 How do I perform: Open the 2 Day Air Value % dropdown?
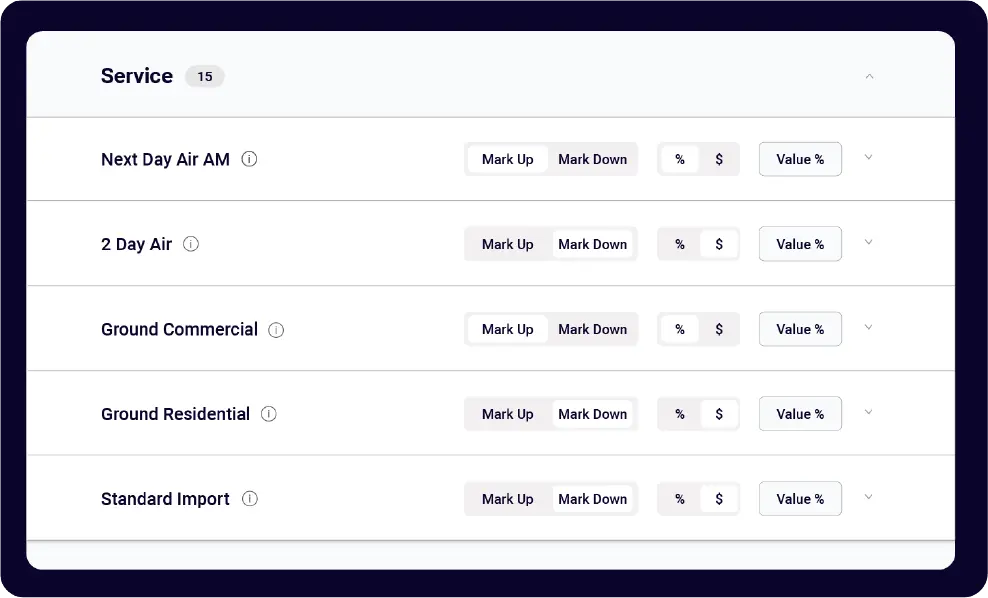[x=800, y=244]
